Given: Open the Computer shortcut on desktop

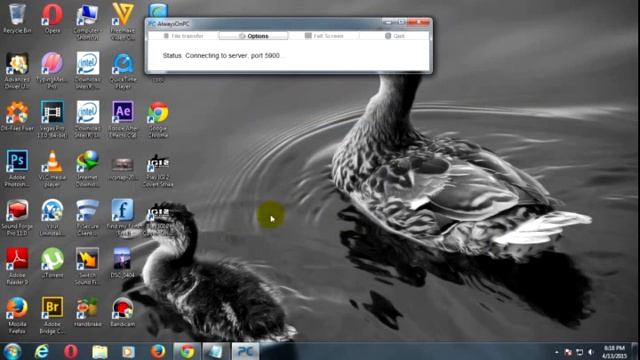Looking at the screenshot, I should click(x=87, y=22).
